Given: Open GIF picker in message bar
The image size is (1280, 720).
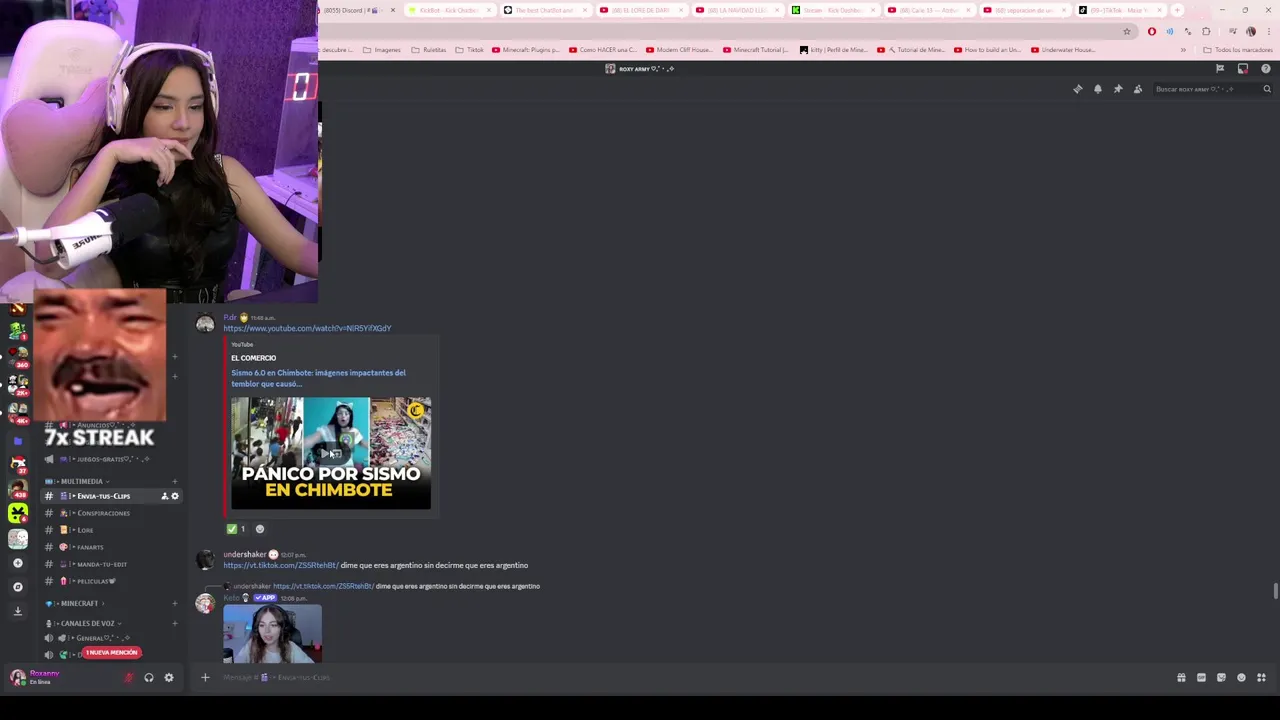Looking at the screenshot, I should pyautogui.click(x=1201, y=677).
